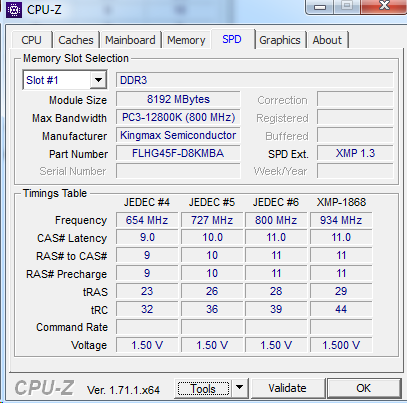
Task: Click the empty Buffered field
Action: pos(355,135)
